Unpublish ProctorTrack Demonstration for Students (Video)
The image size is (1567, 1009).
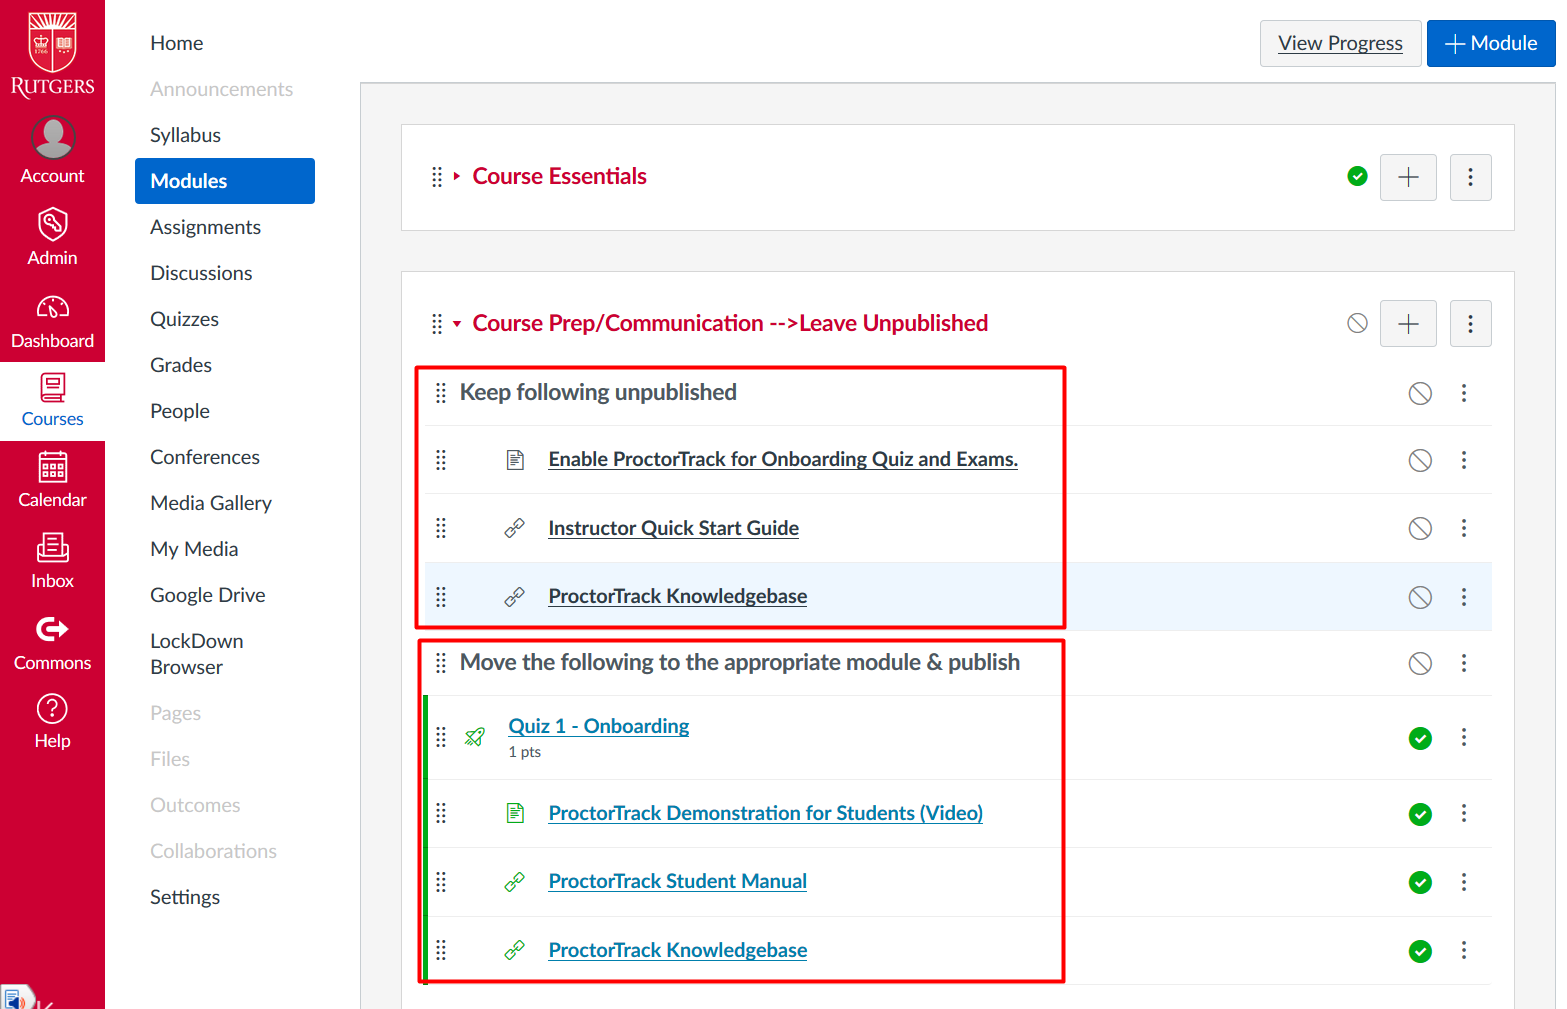click(x=1420, y=814)
